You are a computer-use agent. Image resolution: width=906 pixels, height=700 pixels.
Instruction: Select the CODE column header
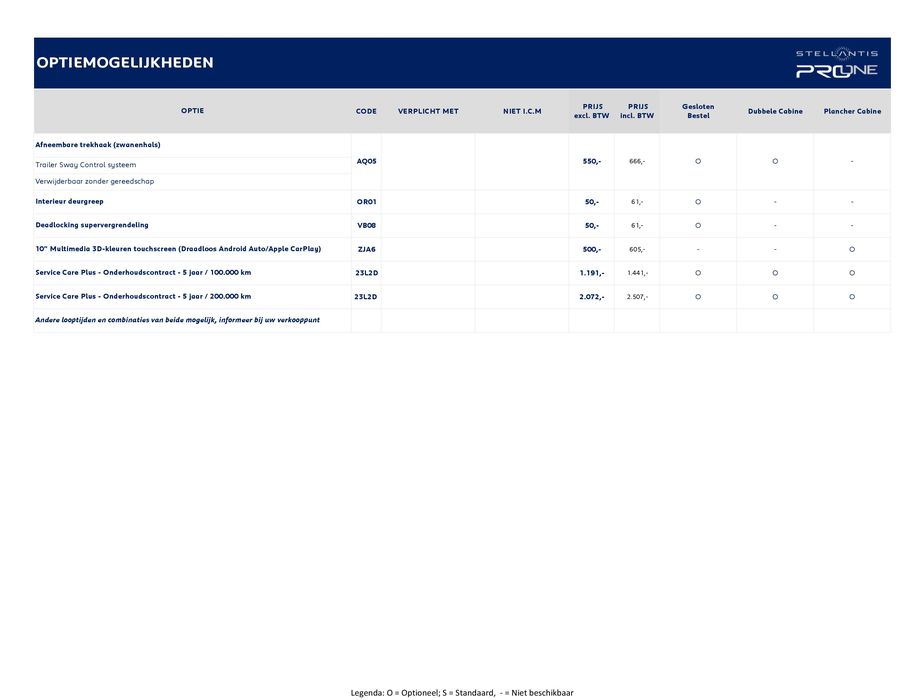click(x=366, y=111)
